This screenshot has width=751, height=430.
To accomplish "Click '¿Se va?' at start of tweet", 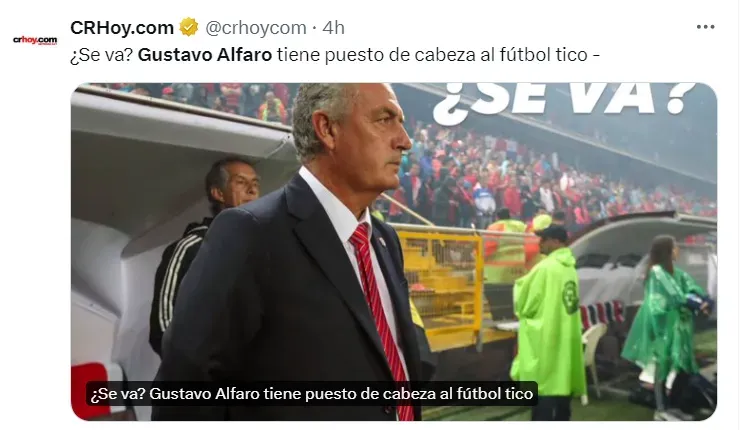I will pos(102,55).
